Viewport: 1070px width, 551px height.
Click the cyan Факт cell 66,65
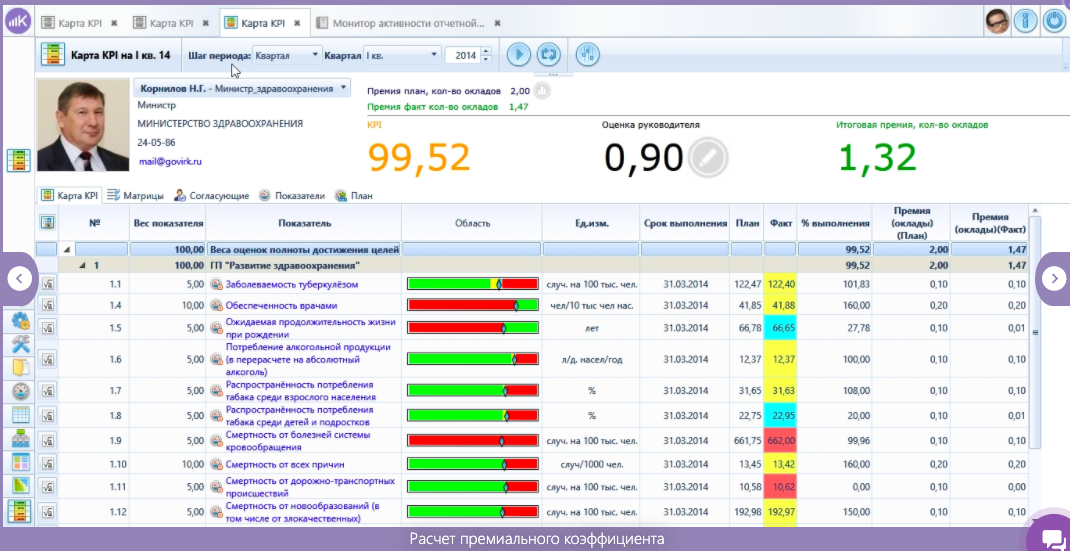781,328
